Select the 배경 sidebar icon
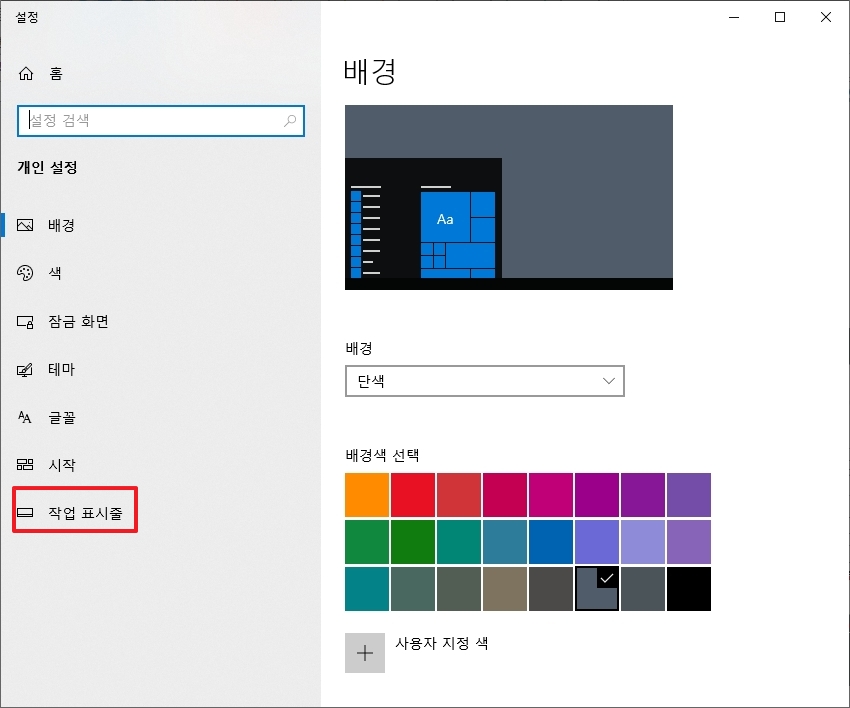 (x=25, y=224)
